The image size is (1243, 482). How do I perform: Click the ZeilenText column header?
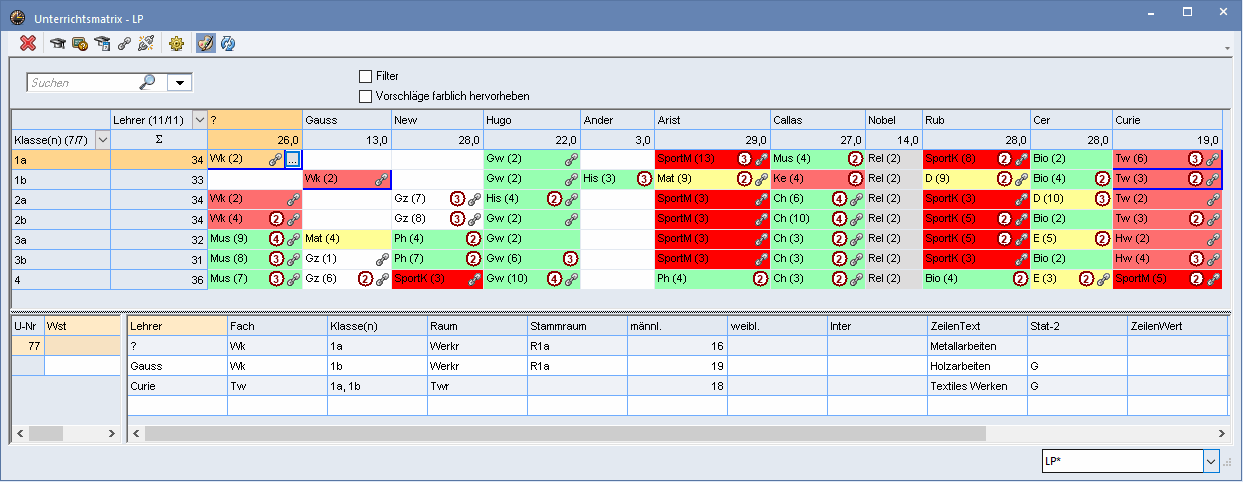pos(977,325)
